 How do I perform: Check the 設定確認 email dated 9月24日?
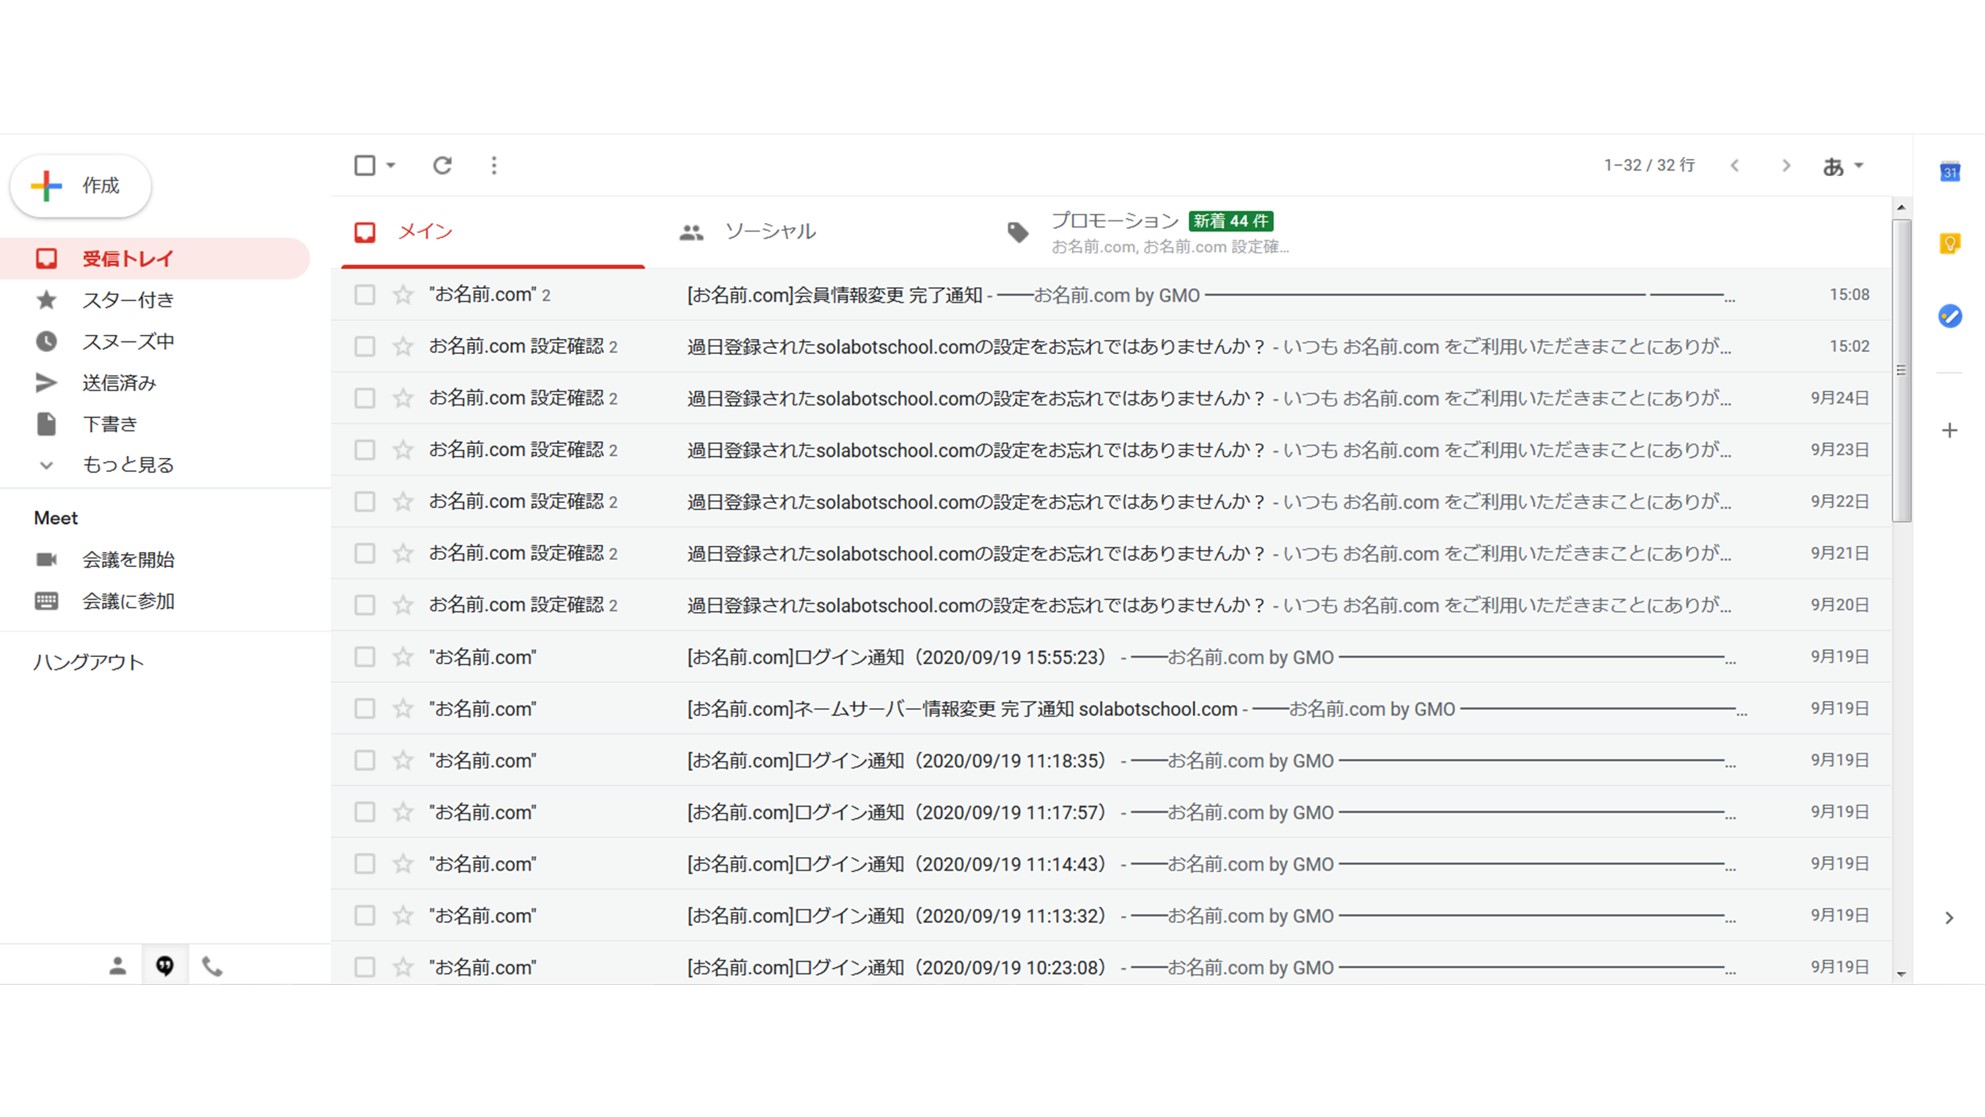365,398
